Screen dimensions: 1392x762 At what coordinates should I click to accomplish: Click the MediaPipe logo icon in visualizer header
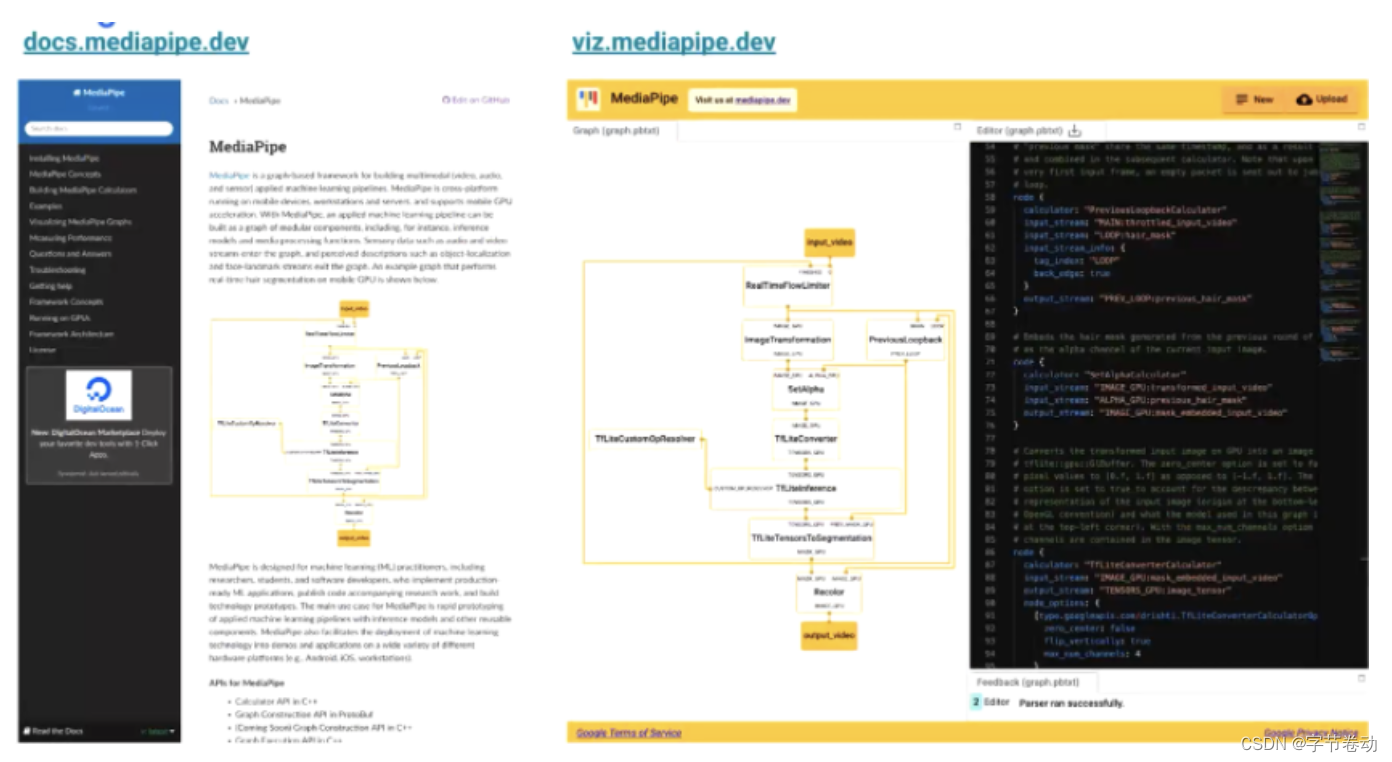pyautogui.click(x=588, y=98)
